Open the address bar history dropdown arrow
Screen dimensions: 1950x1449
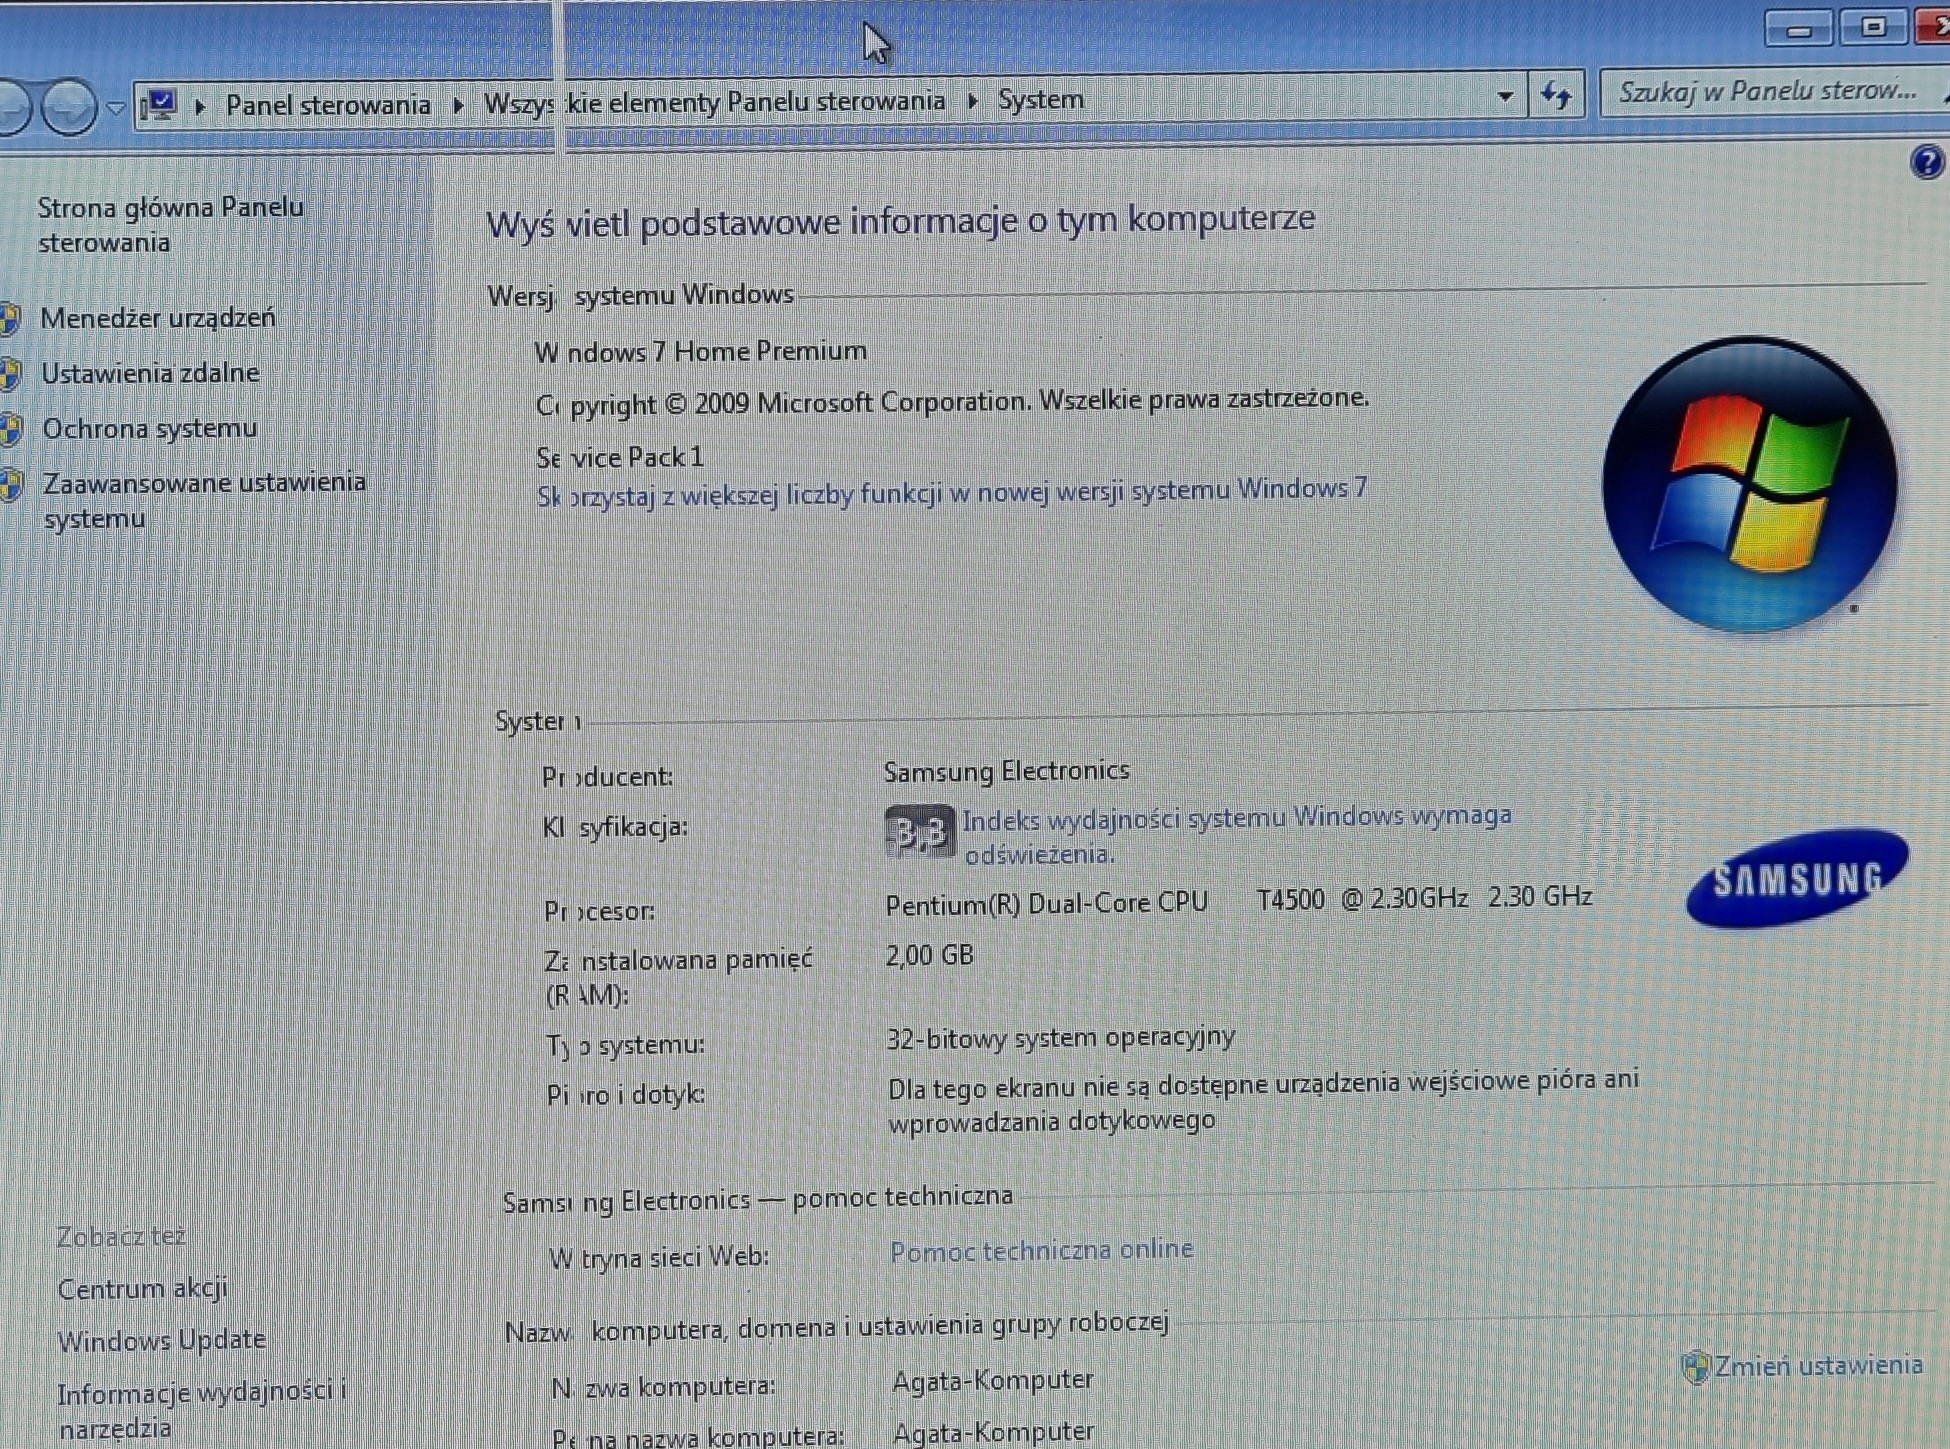[x=1504, y=97]
